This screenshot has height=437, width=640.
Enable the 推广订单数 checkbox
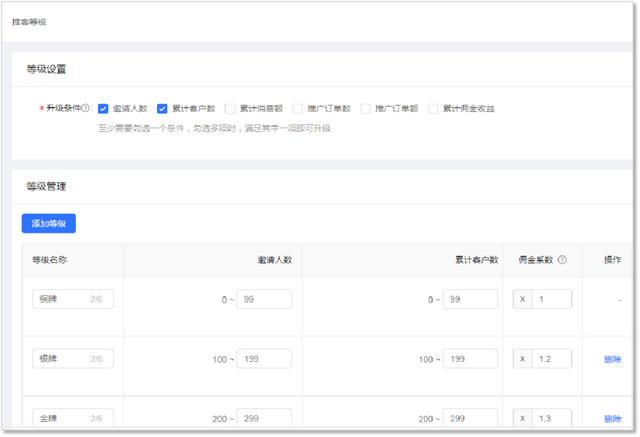coord(297,109)
